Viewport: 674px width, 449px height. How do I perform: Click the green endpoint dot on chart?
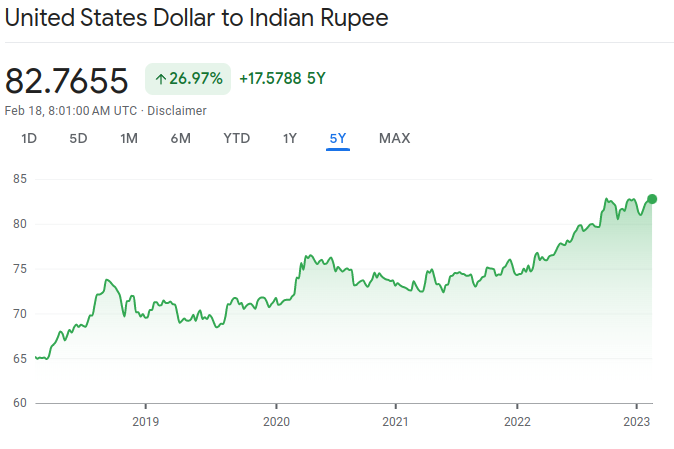tap(652, 199)
